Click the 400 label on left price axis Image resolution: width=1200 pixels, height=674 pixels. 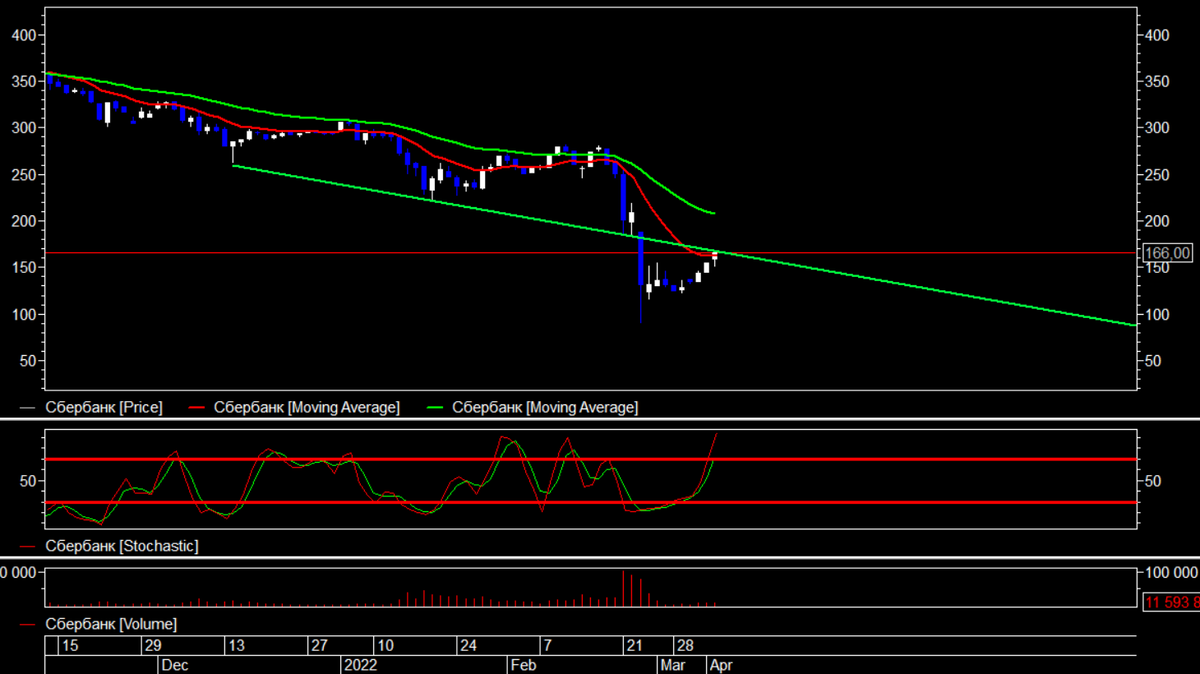(23, 35)
